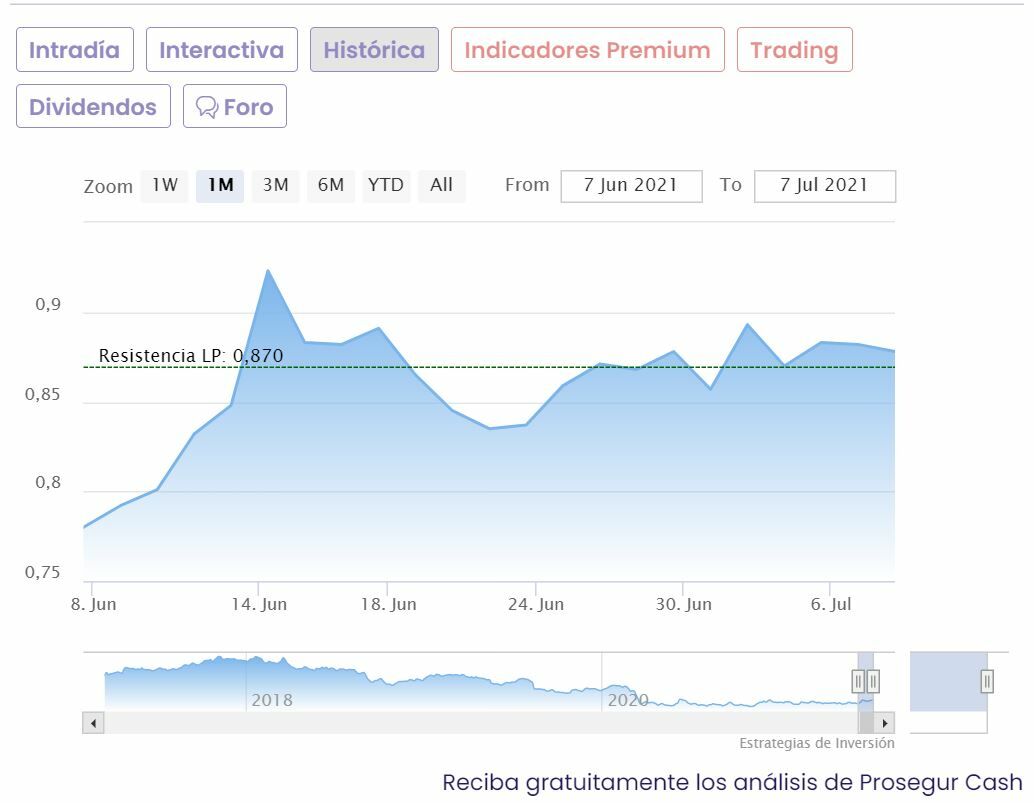The width and height of the screenshot is (1034, 803).
Task: Switch to the Interactiva tab
Action: [221, 50]
